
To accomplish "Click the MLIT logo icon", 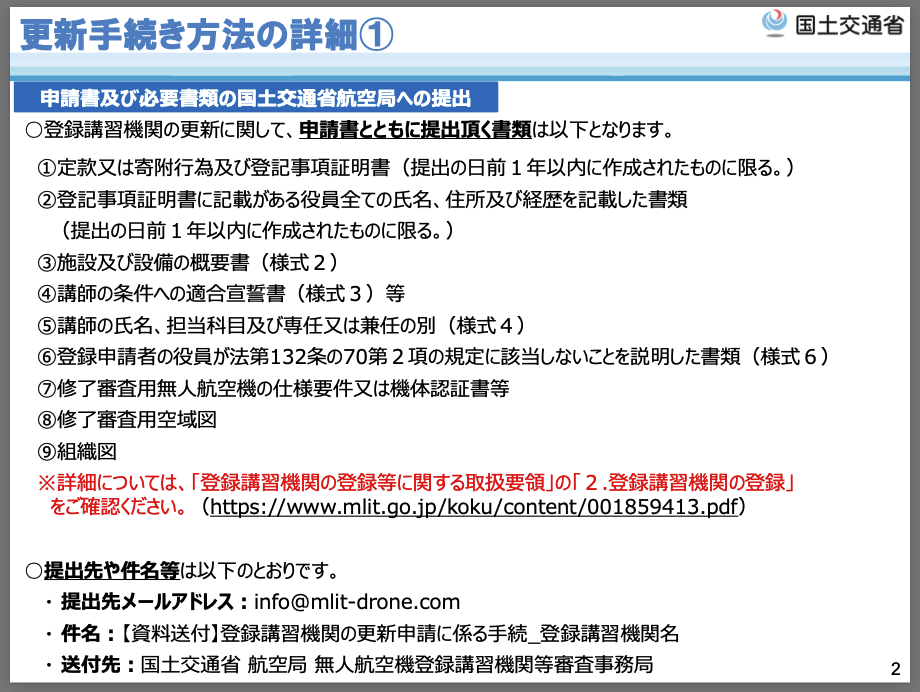I will coord(775,23).
